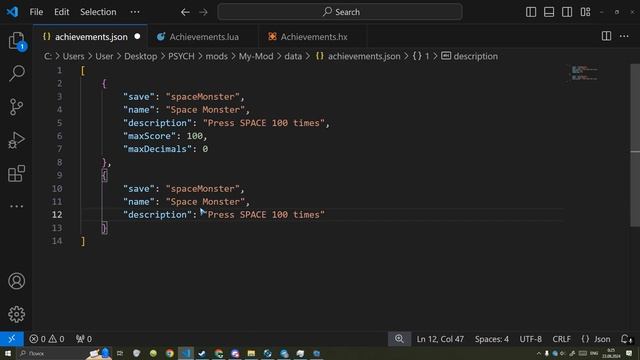Click the VS Code logo in title bar

12,12
